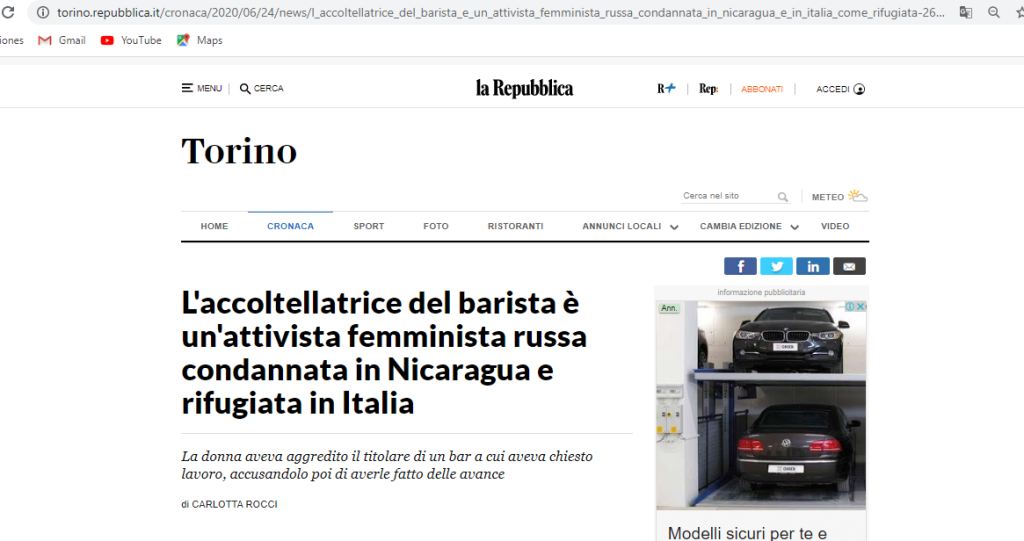Open the hamburger MENU

click(x=202, y=88)
